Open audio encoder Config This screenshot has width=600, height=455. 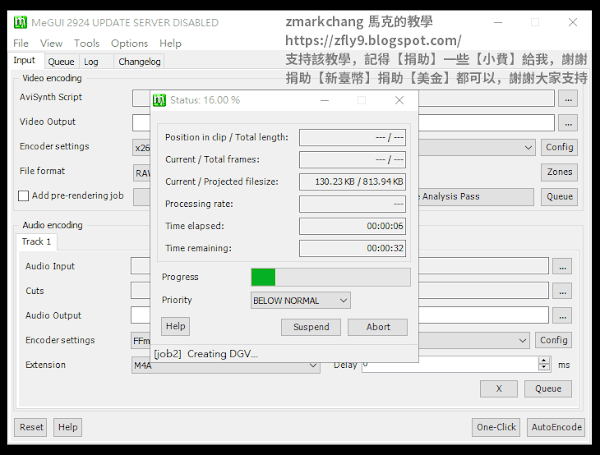point(553,340)
